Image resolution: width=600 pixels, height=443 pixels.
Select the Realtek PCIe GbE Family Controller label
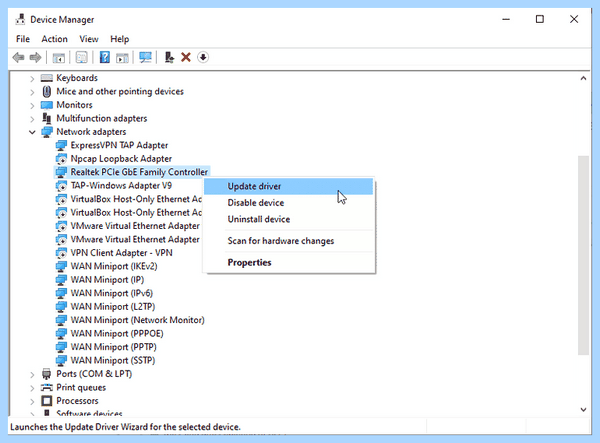(139, 172)
